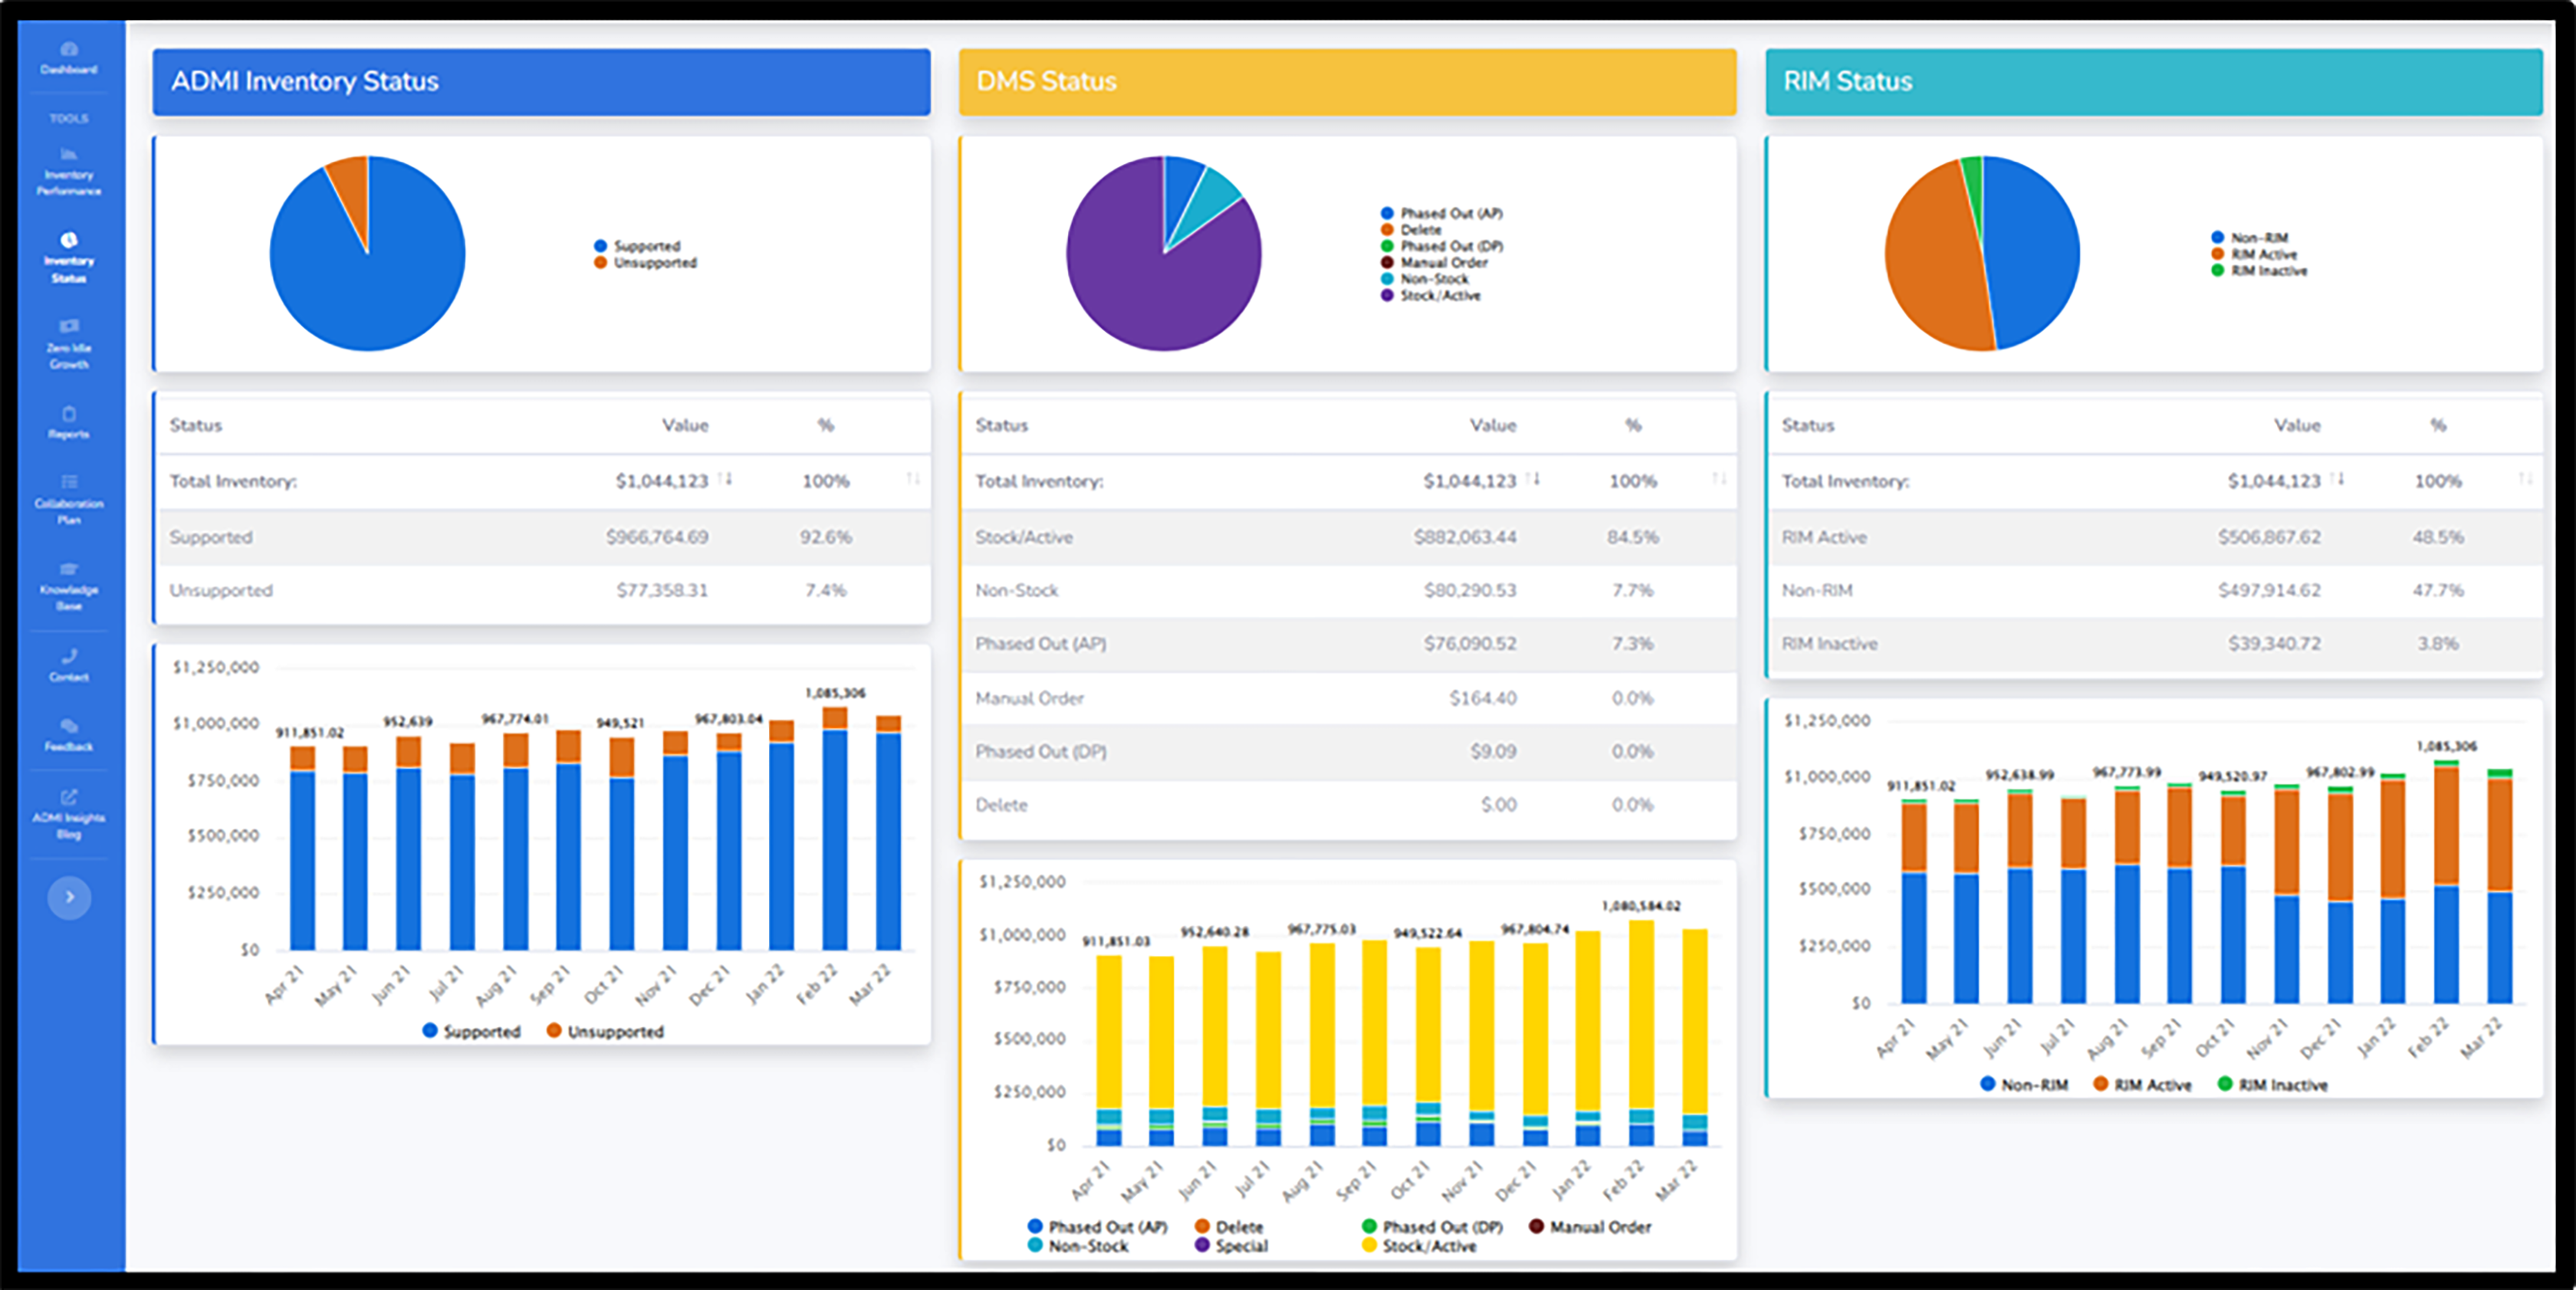This screenshot has height=1290, width=2576.
Task: Sort ADMI table by percent arrows
Action: pyautogui.click(x=913, y=479)
